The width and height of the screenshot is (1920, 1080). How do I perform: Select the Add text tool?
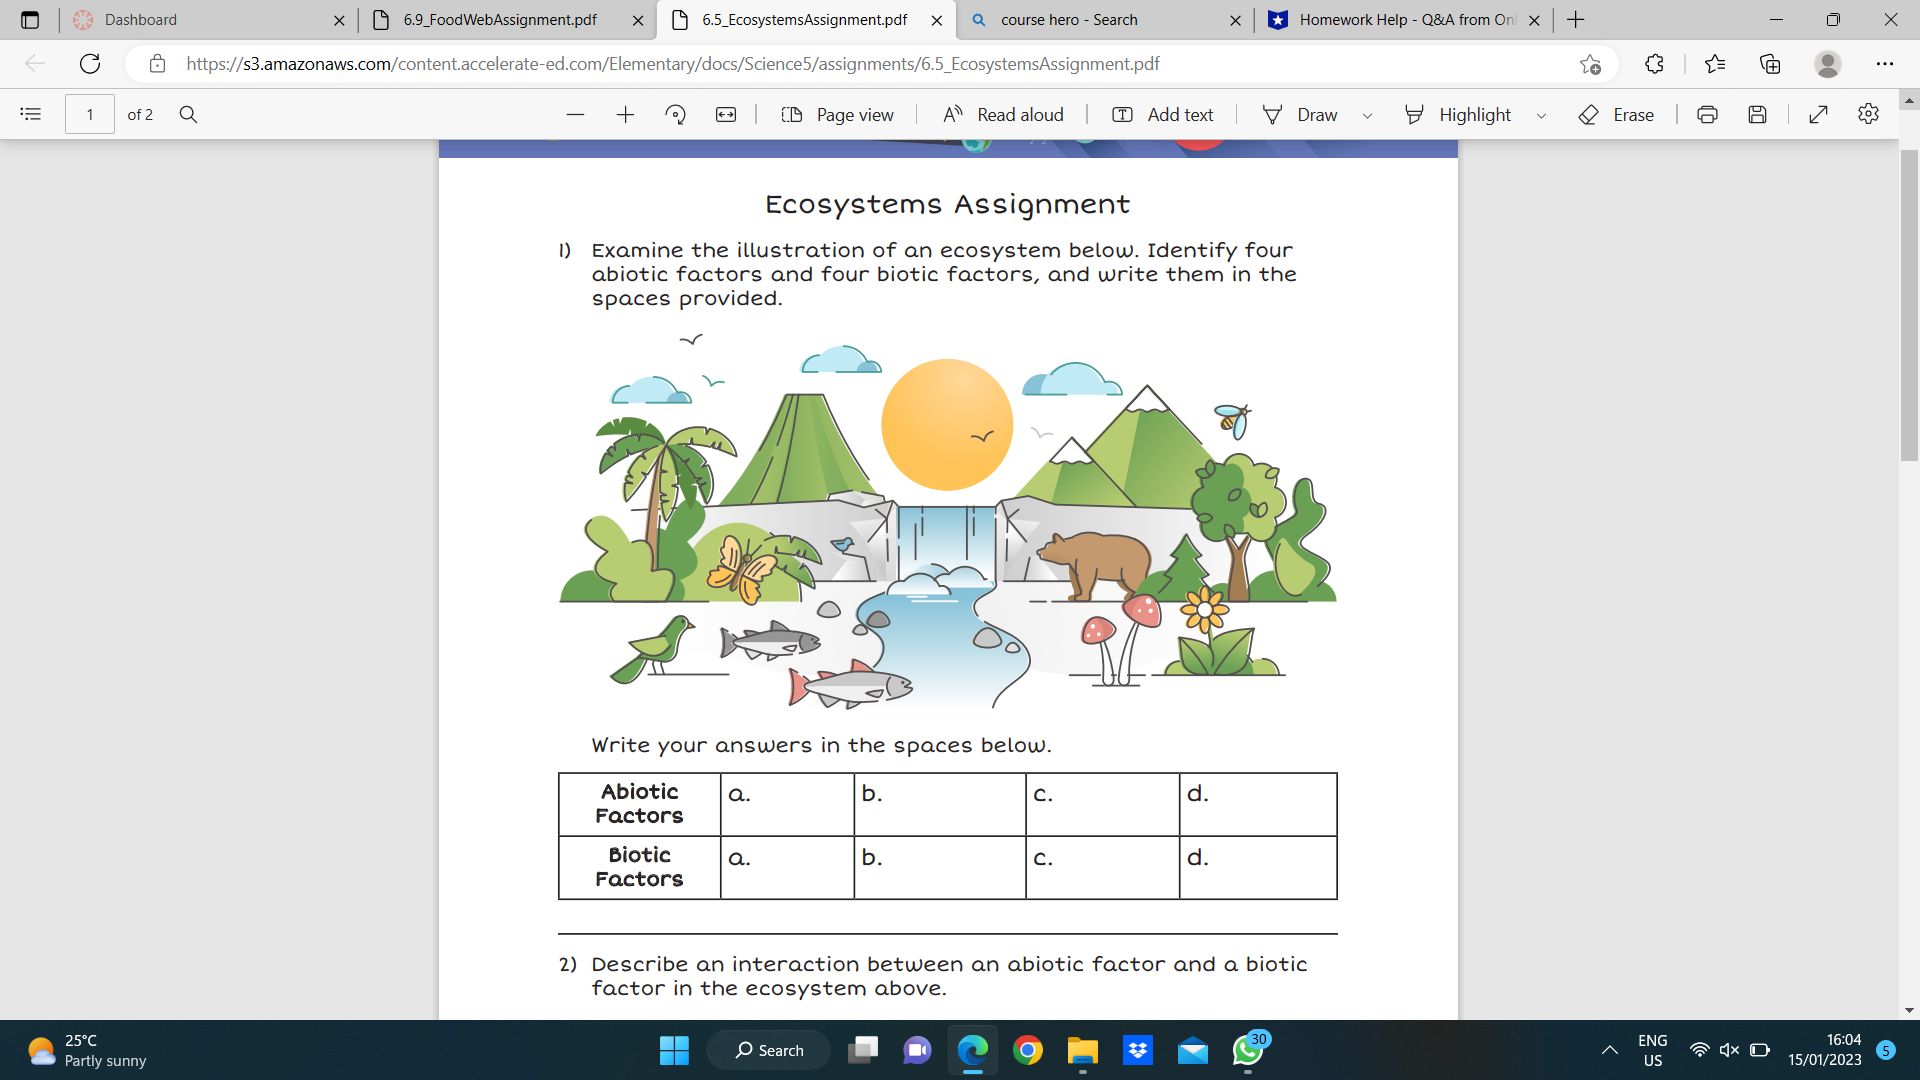coord(1162,114)
